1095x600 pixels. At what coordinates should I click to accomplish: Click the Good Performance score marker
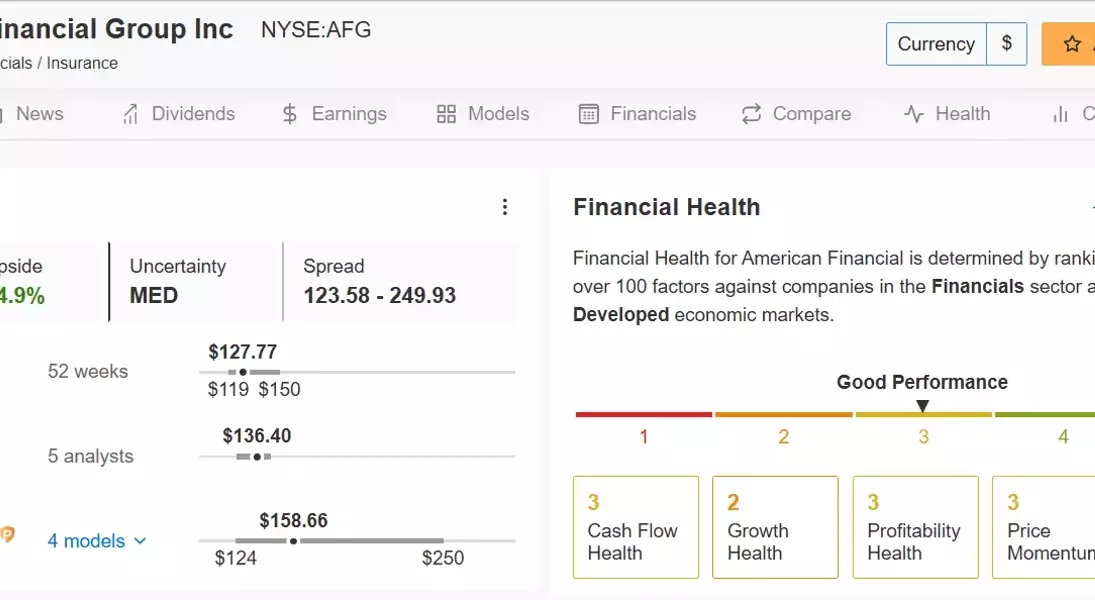point(923,406)
